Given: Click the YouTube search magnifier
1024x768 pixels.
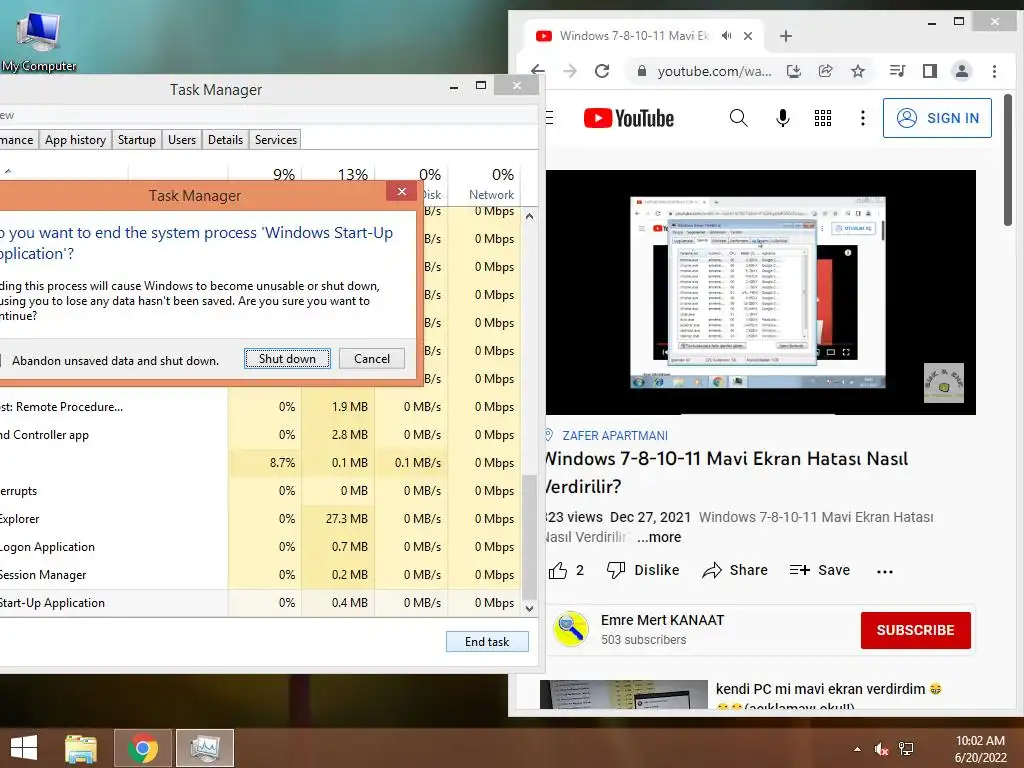Looking at the screenshot, I should click(x=738, y=118).
